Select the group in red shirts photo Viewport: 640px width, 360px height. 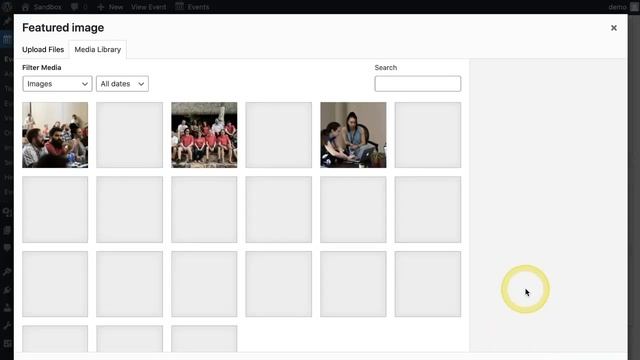pos(204,135)
